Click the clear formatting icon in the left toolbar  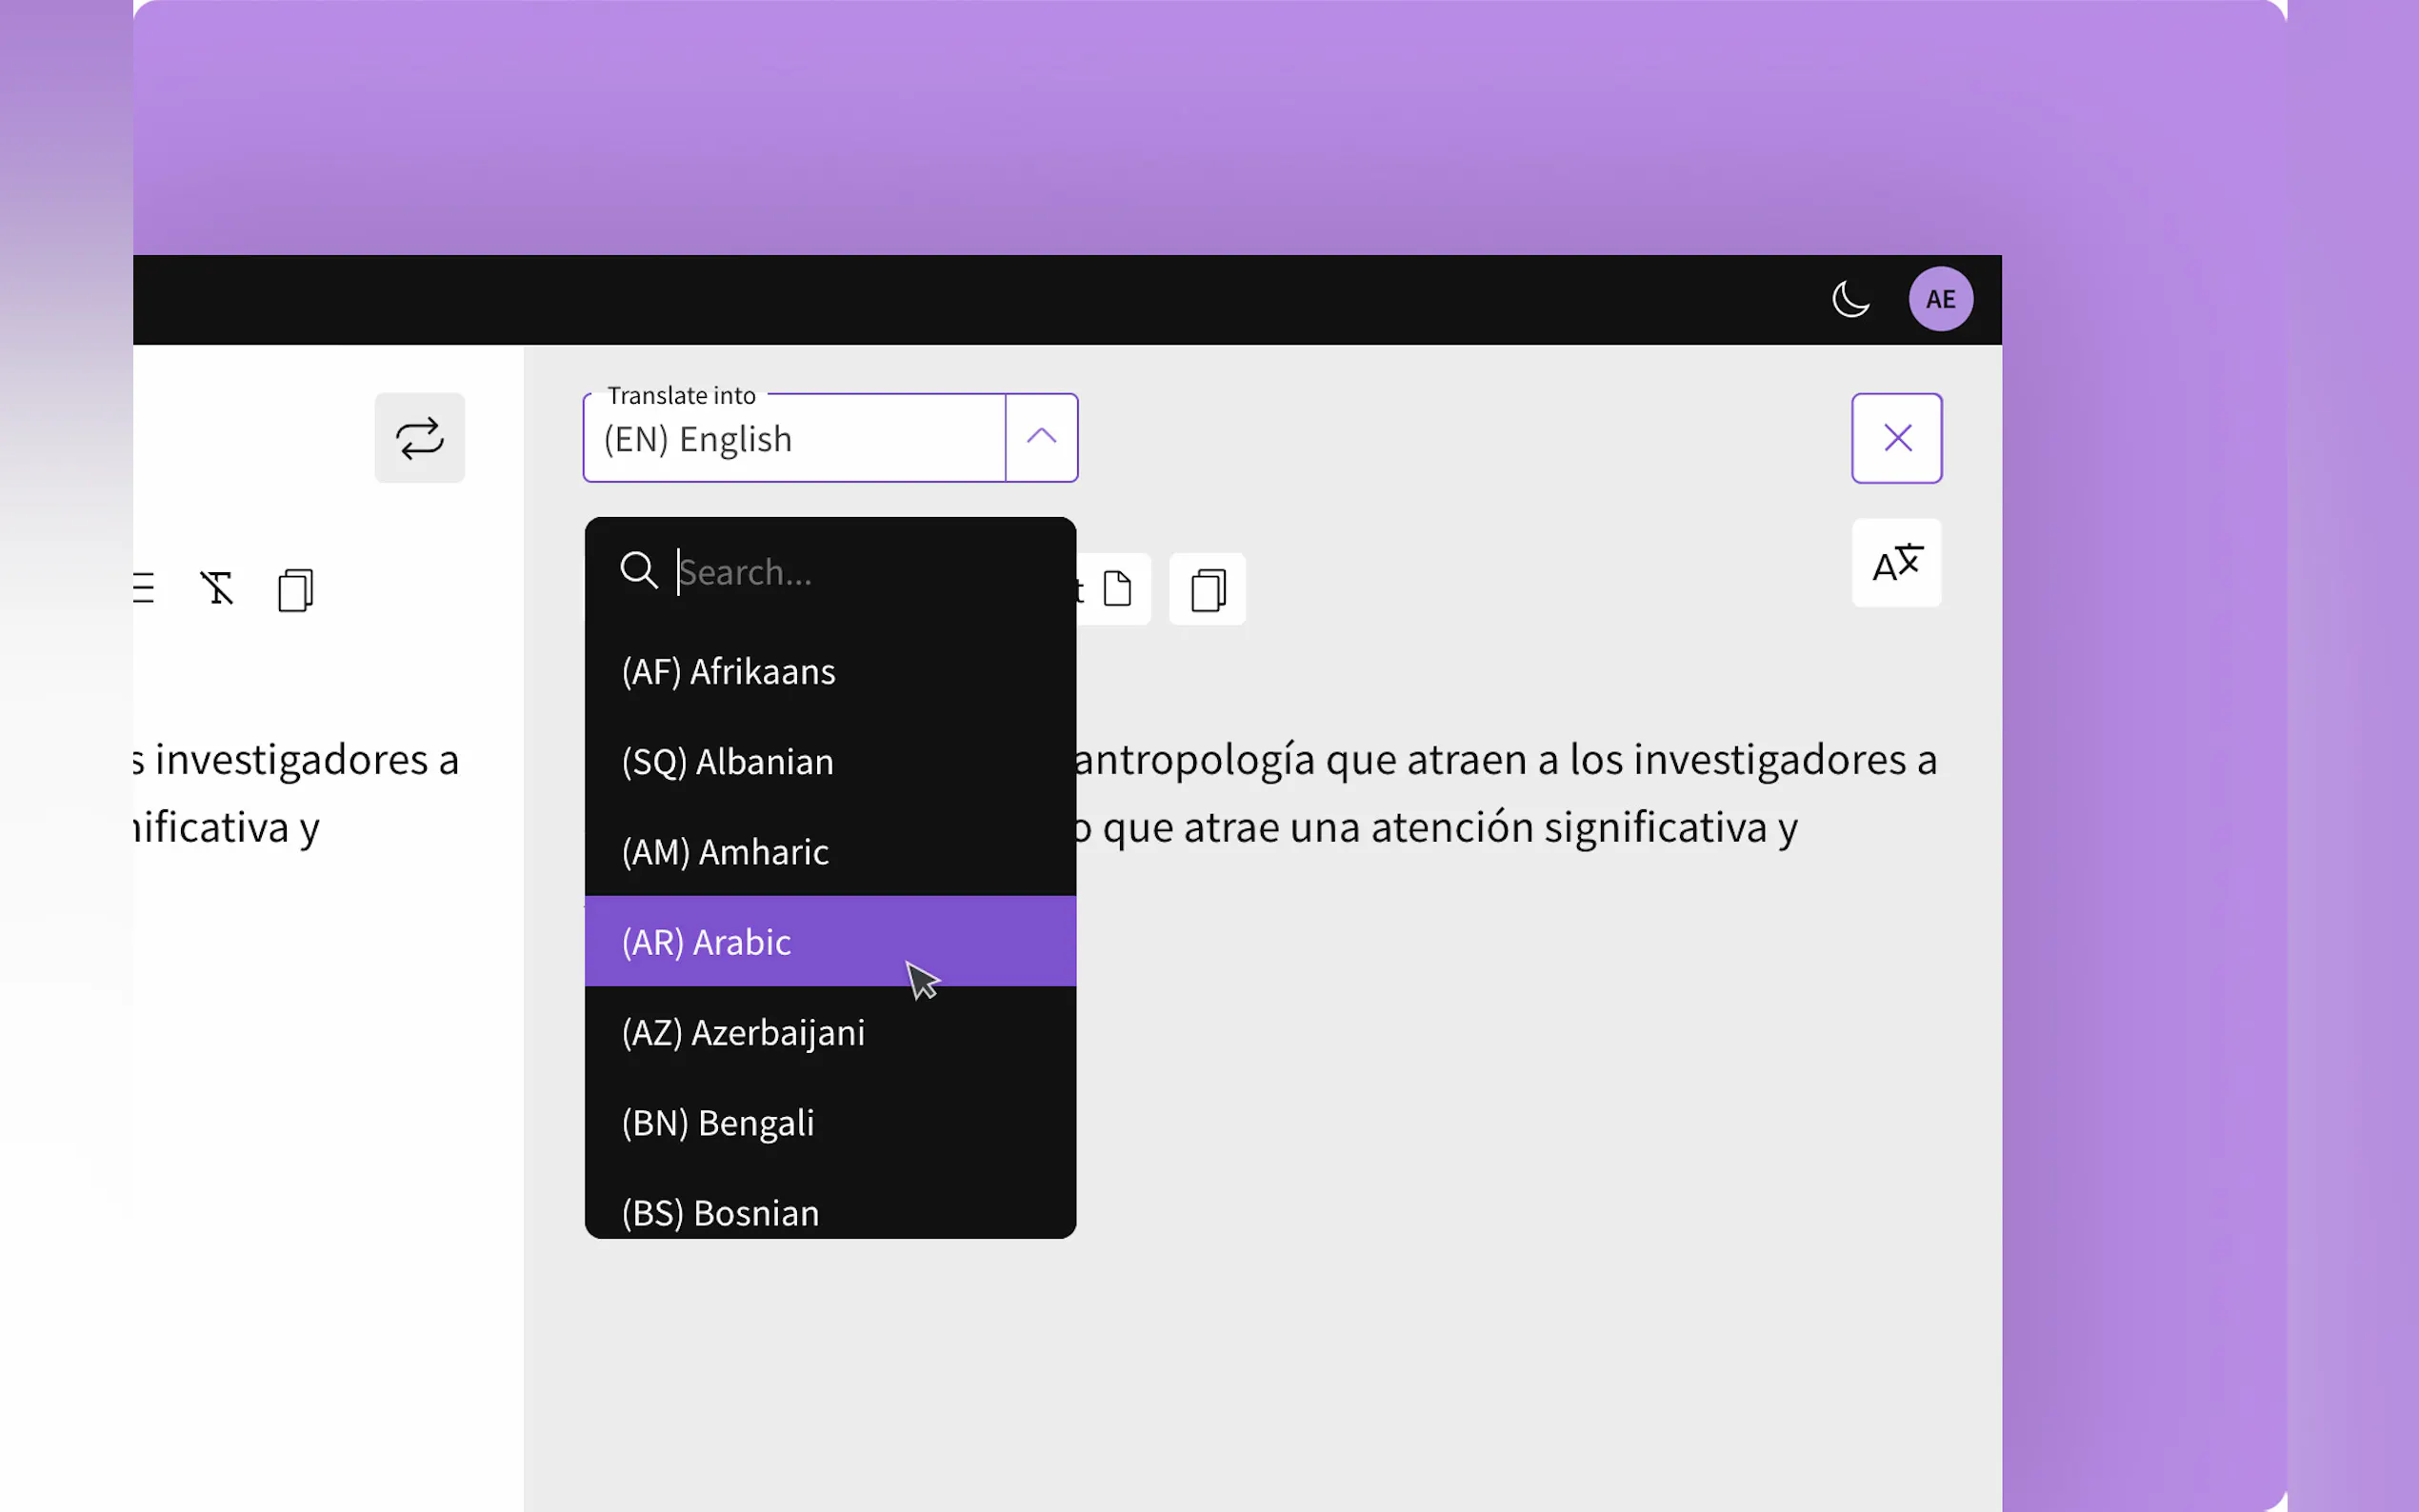coord(216,589)
